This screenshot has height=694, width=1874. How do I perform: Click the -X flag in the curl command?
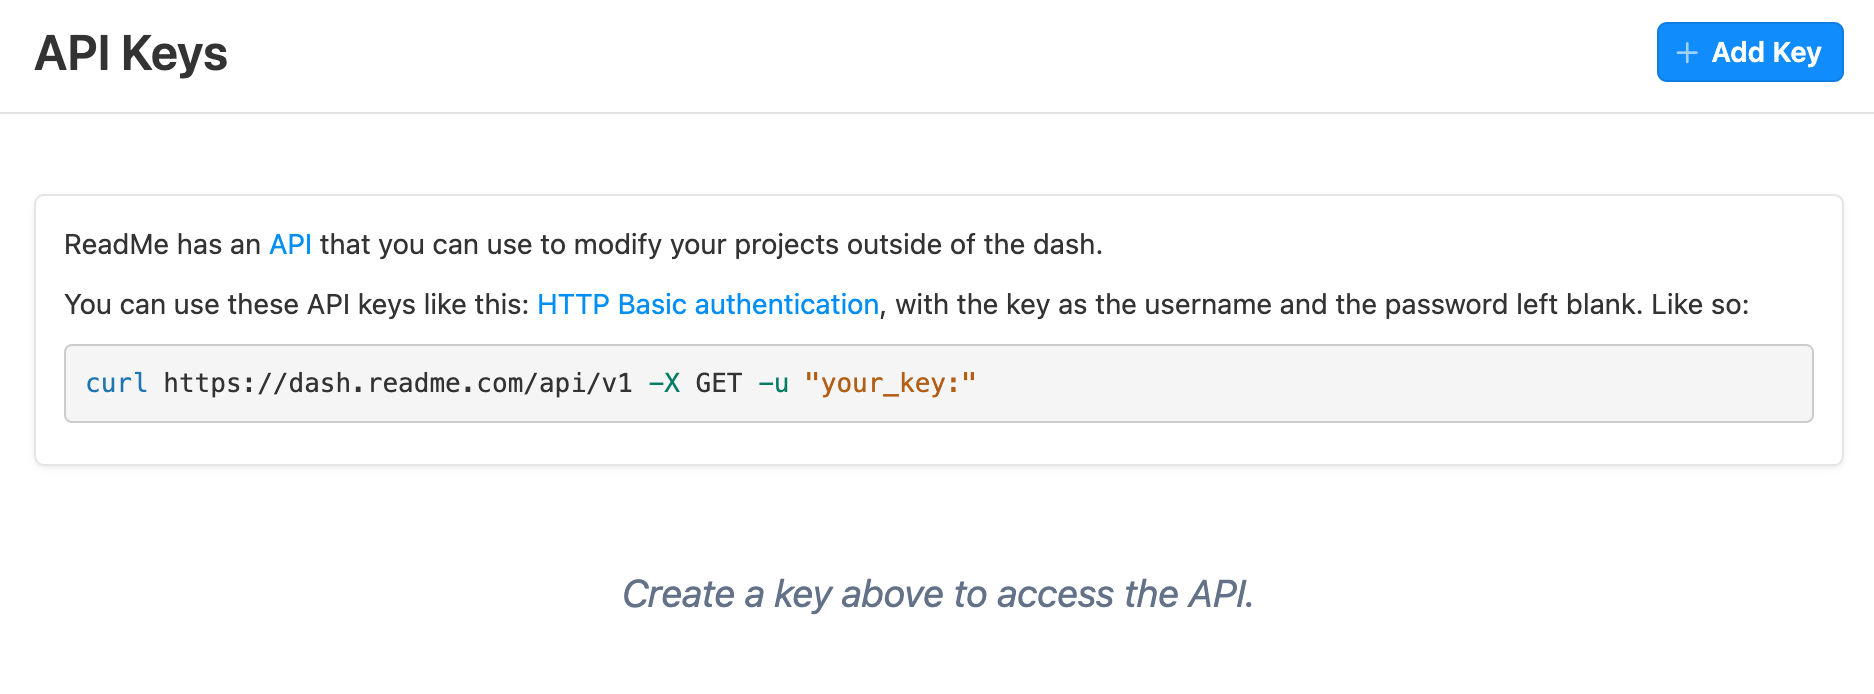[664, 384]
